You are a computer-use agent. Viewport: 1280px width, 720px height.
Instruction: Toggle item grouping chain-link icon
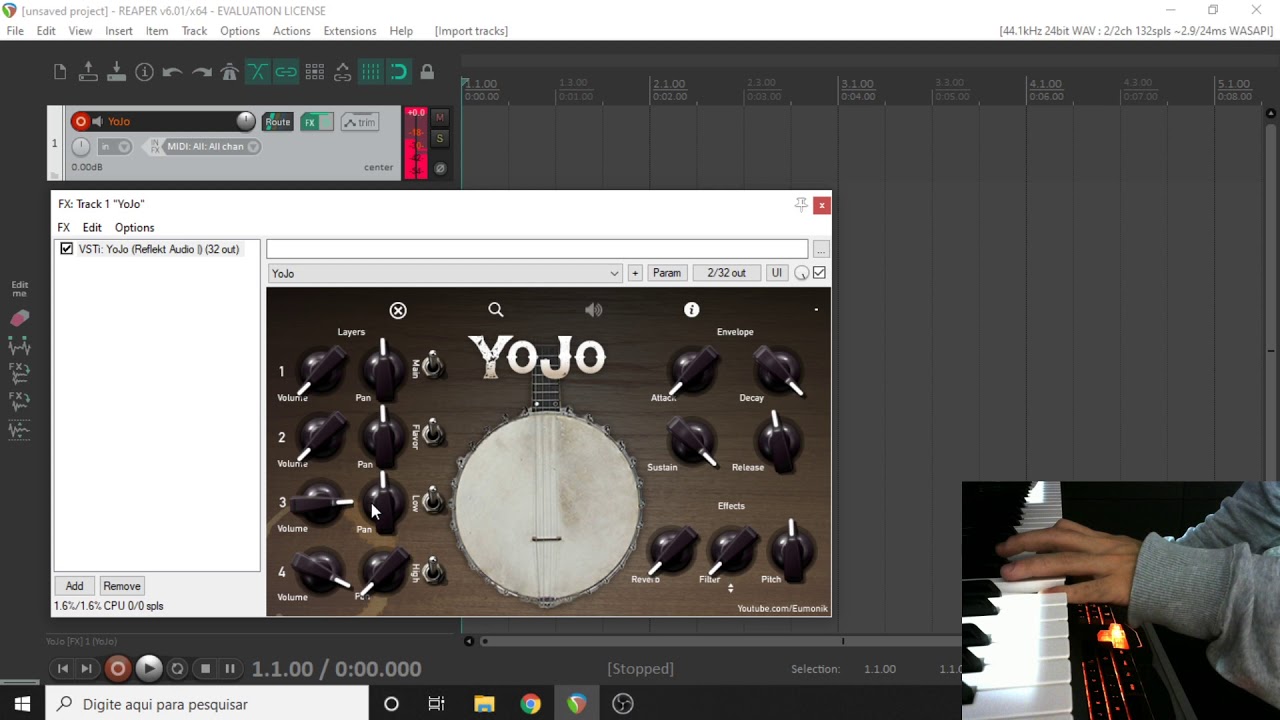286,72
